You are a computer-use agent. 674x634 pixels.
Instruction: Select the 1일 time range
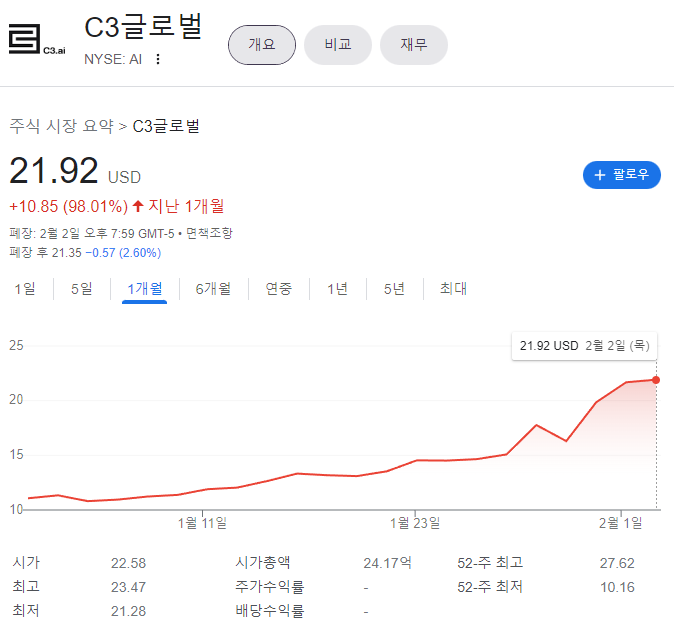(x=25, y=288)
